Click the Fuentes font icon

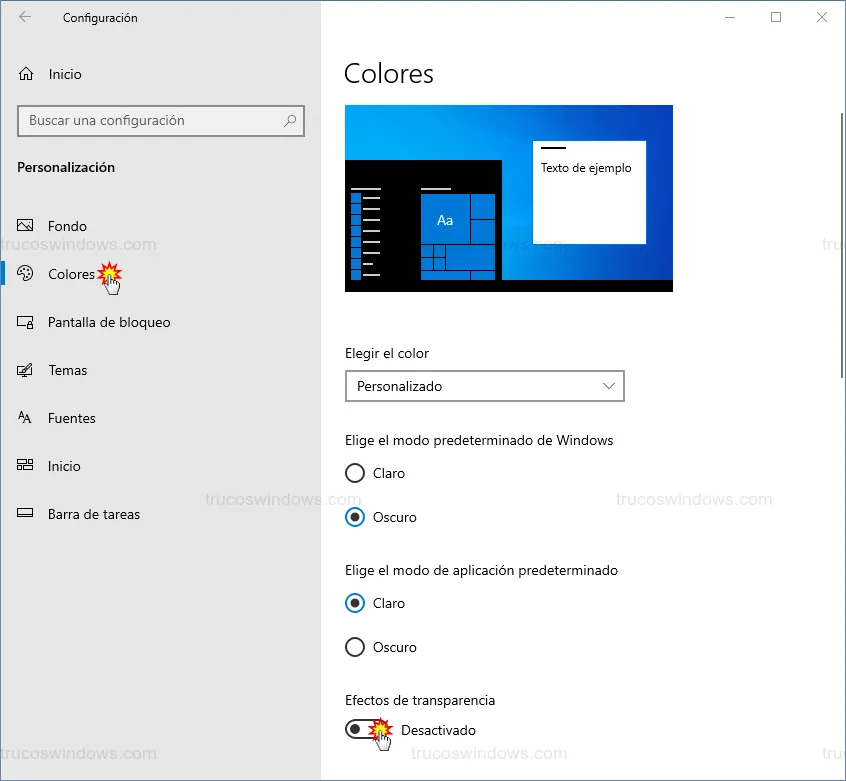point(26,418)
